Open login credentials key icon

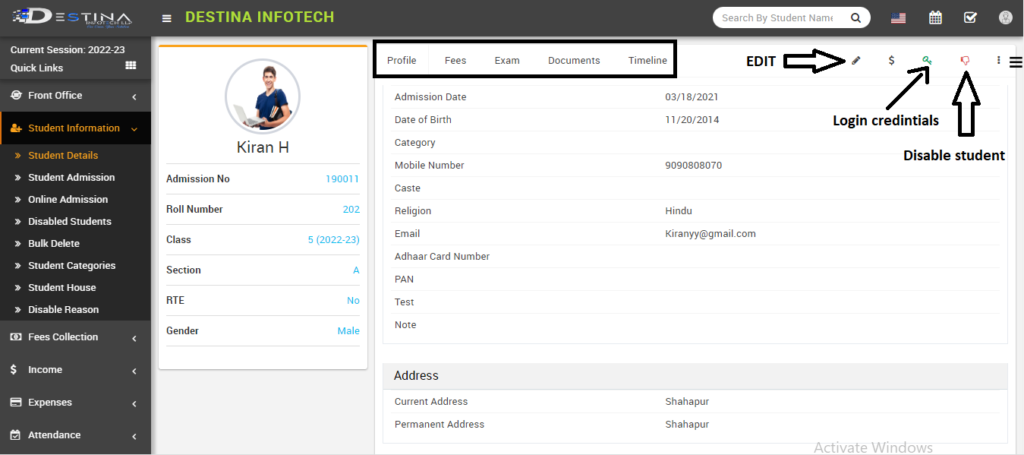tap(927, 61)
